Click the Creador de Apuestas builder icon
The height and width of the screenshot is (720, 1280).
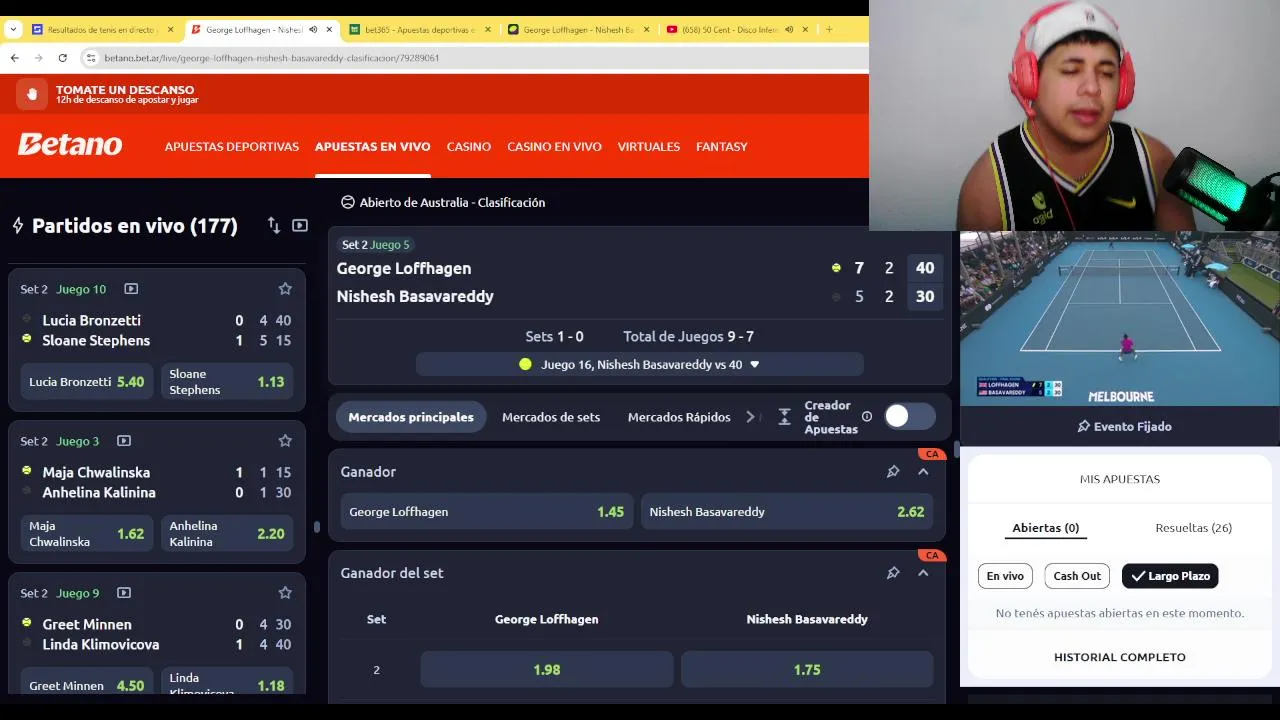tap(785, 417)
